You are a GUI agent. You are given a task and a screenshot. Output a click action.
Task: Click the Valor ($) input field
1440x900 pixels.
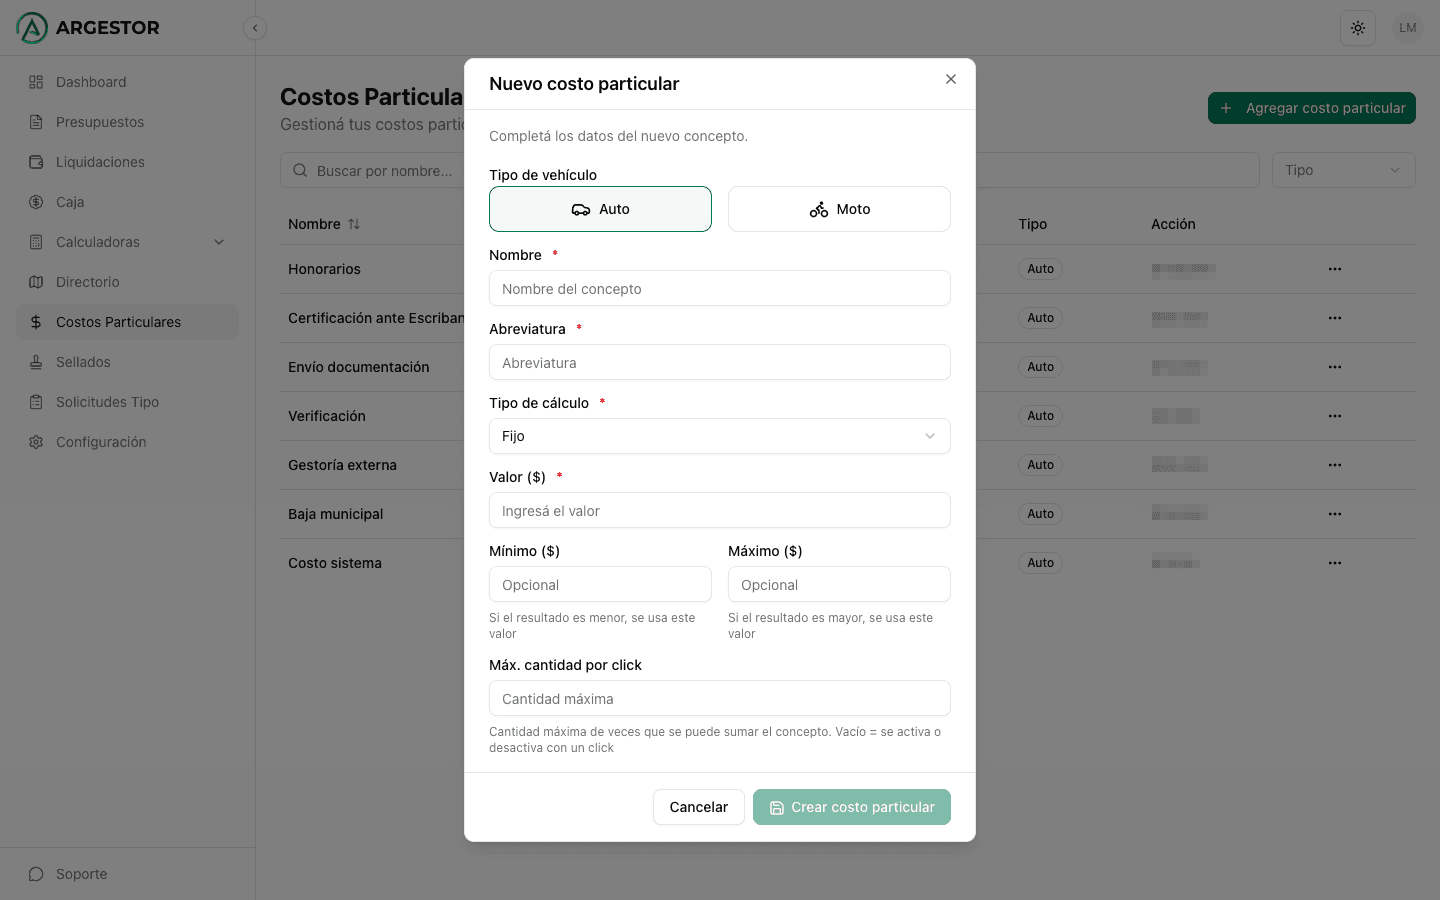tap(719, 511)
